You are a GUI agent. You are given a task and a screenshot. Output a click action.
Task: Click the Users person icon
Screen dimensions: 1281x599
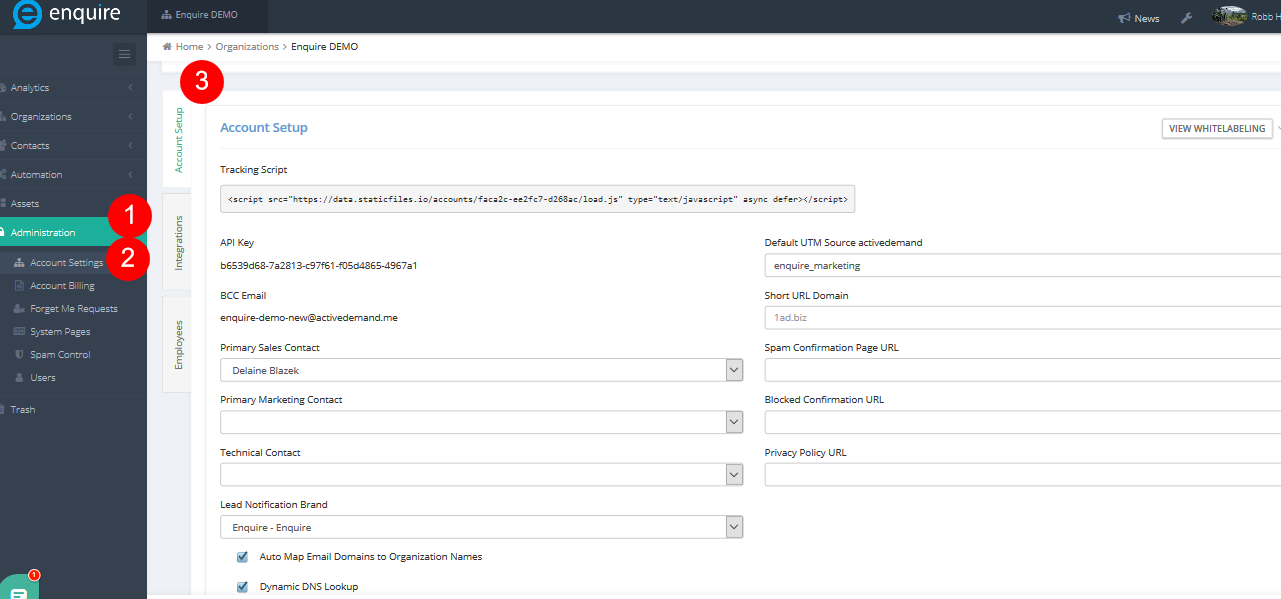coord(20,378)
